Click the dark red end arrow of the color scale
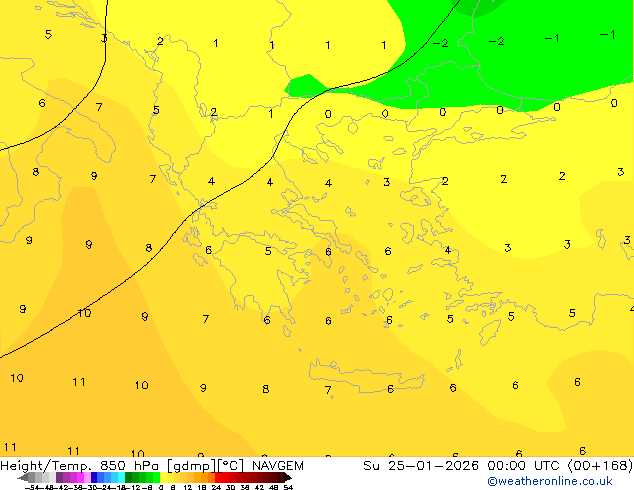634x490 pixels. coord(288,477)
